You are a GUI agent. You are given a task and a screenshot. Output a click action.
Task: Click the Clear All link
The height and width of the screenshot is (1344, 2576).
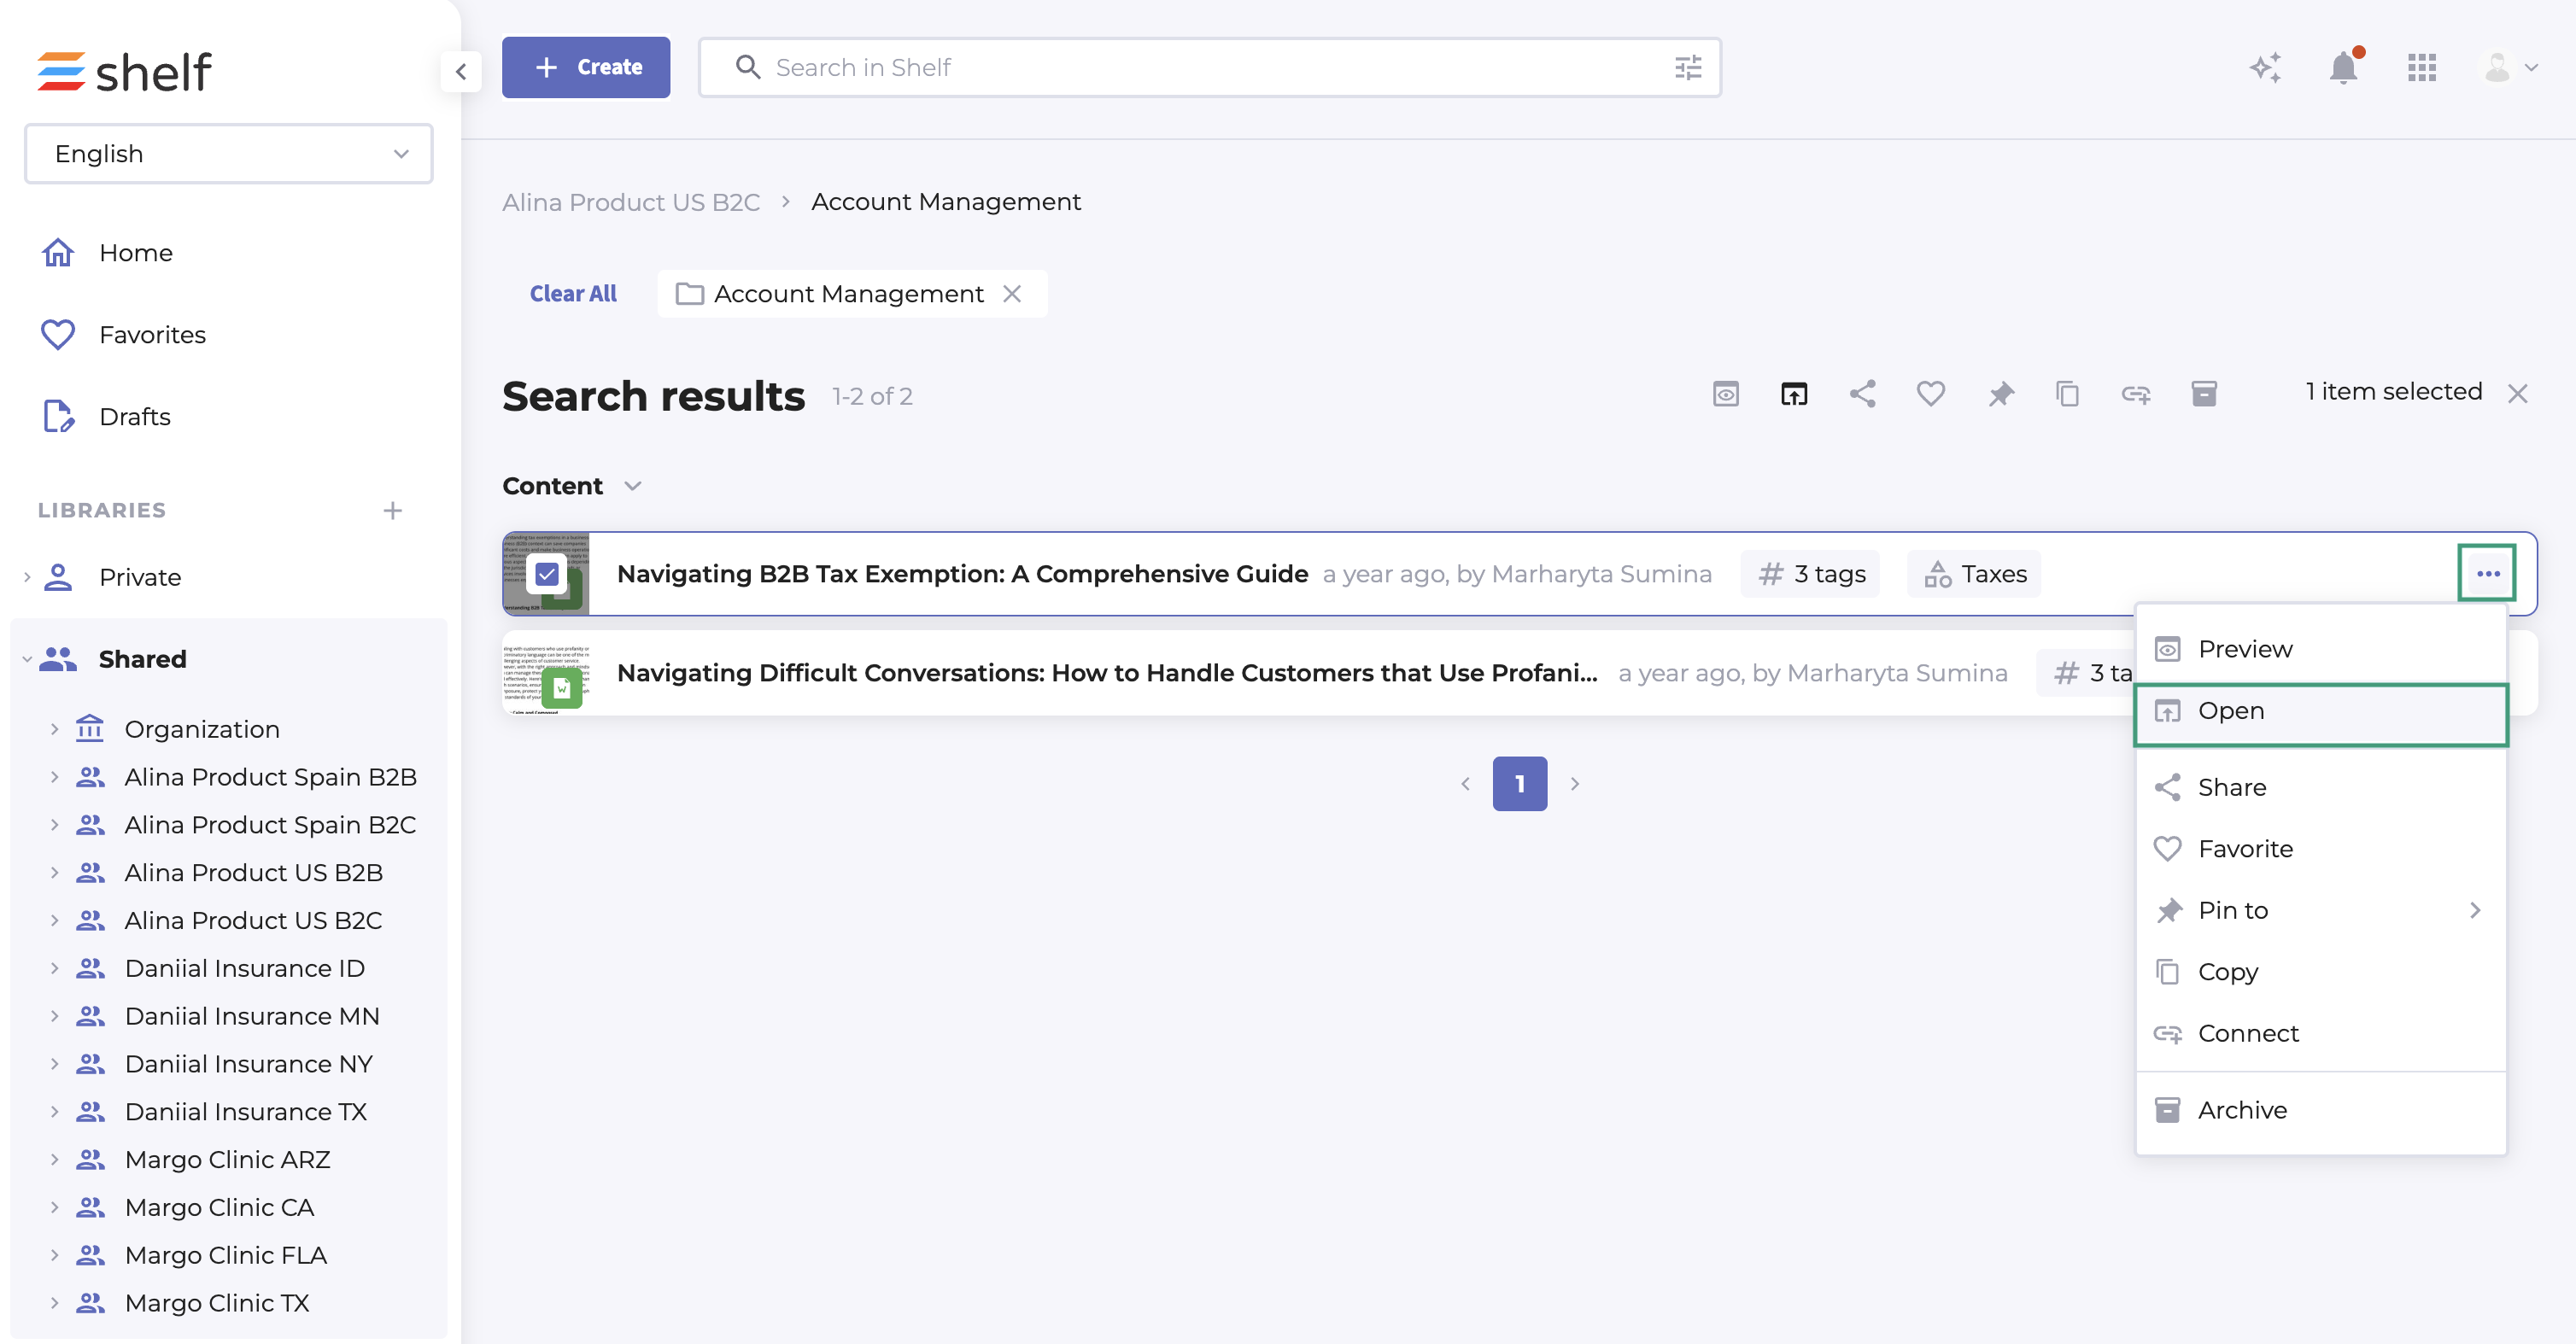pos(573,294)
